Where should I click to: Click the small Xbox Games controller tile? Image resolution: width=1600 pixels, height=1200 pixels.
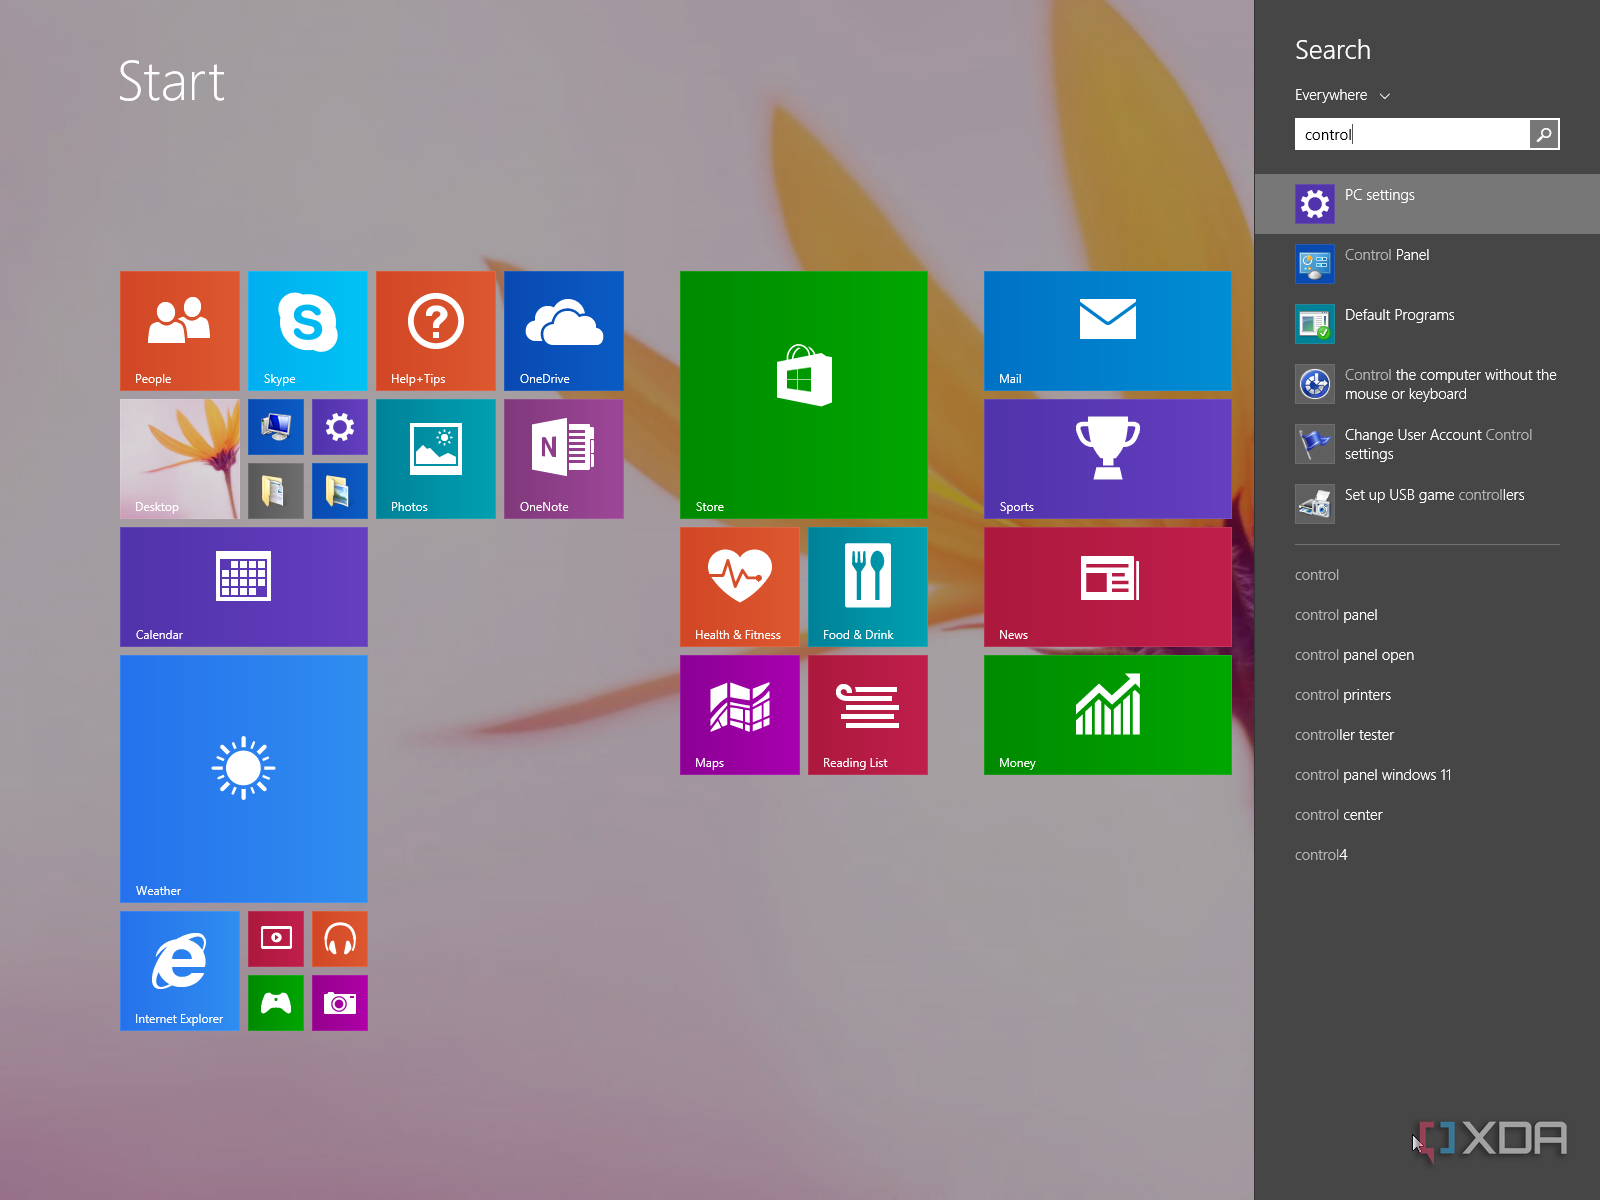275,1002
